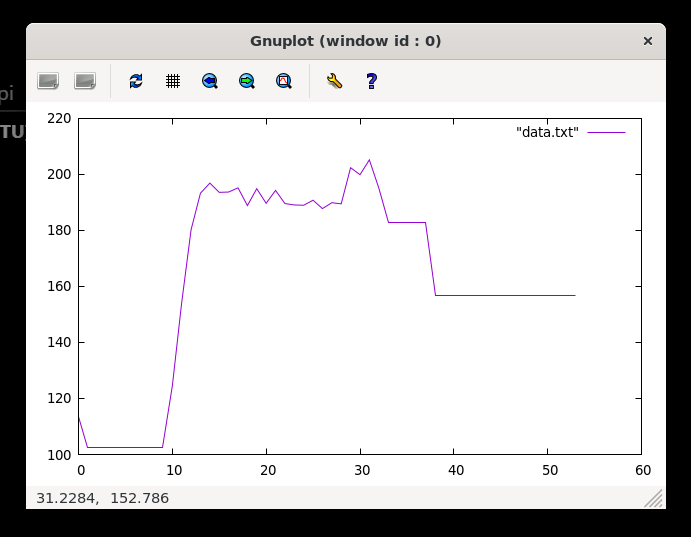Screen dimensions: 691x537
Task: Autoscale the plot with the magnifier icon
Action: [284, 81]
